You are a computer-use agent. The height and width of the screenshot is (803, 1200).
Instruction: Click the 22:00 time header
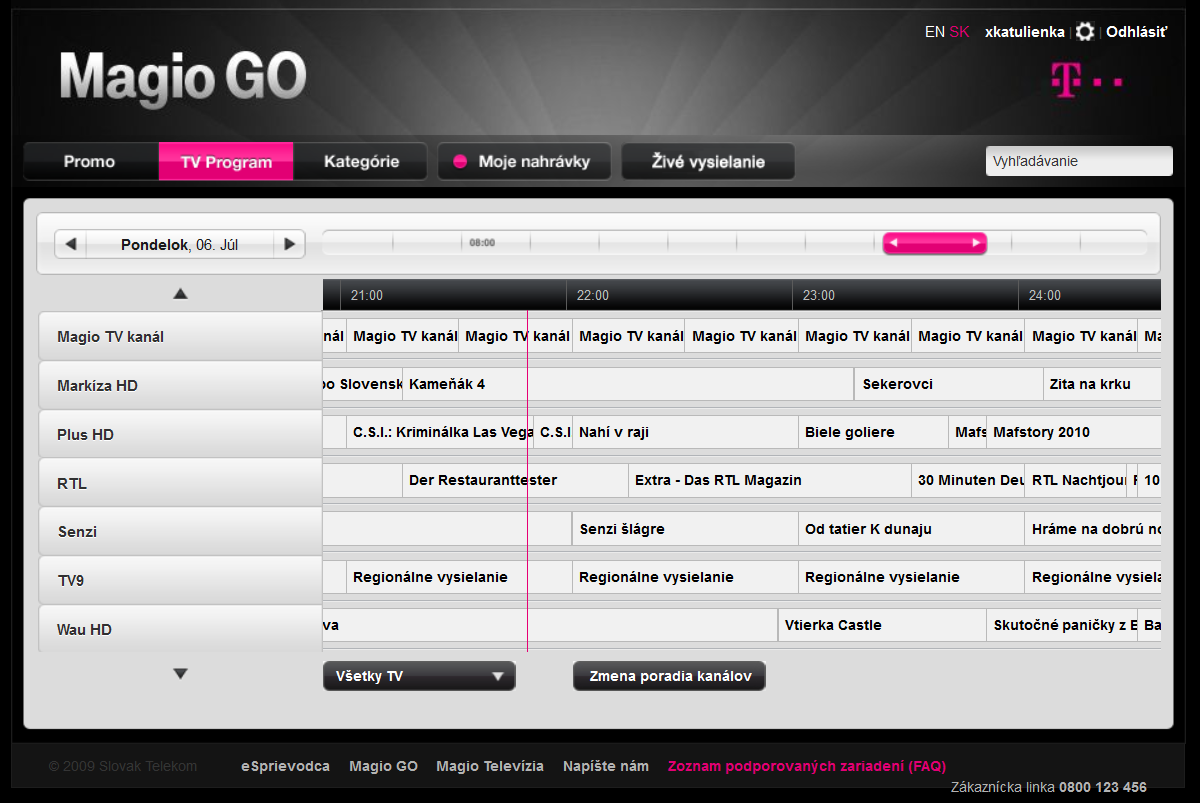pos(593,295)
